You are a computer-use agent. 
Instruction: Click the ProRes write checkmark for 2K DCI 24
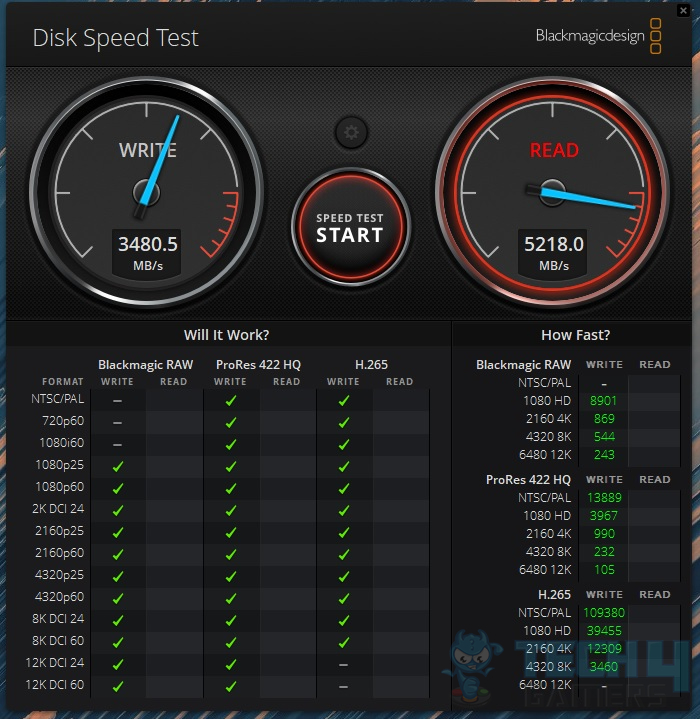(231, 510)
